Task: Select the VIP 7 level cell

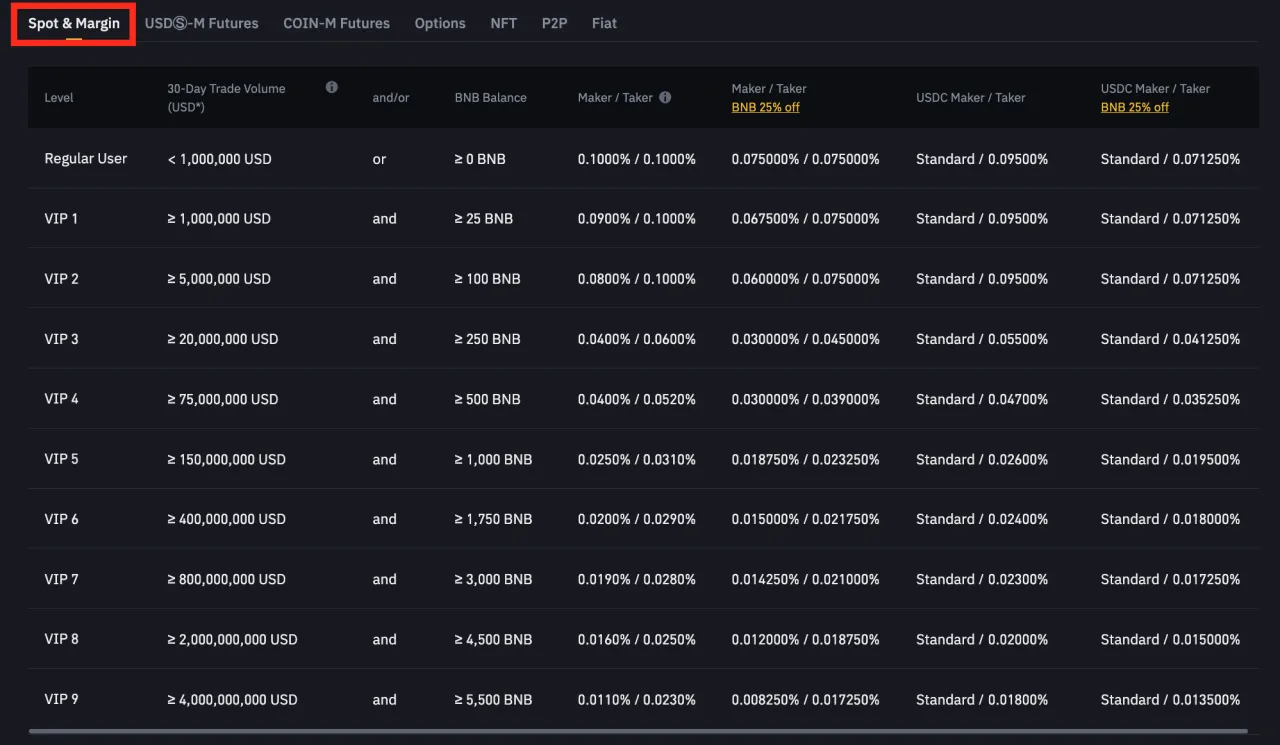Action: (62, 579)
